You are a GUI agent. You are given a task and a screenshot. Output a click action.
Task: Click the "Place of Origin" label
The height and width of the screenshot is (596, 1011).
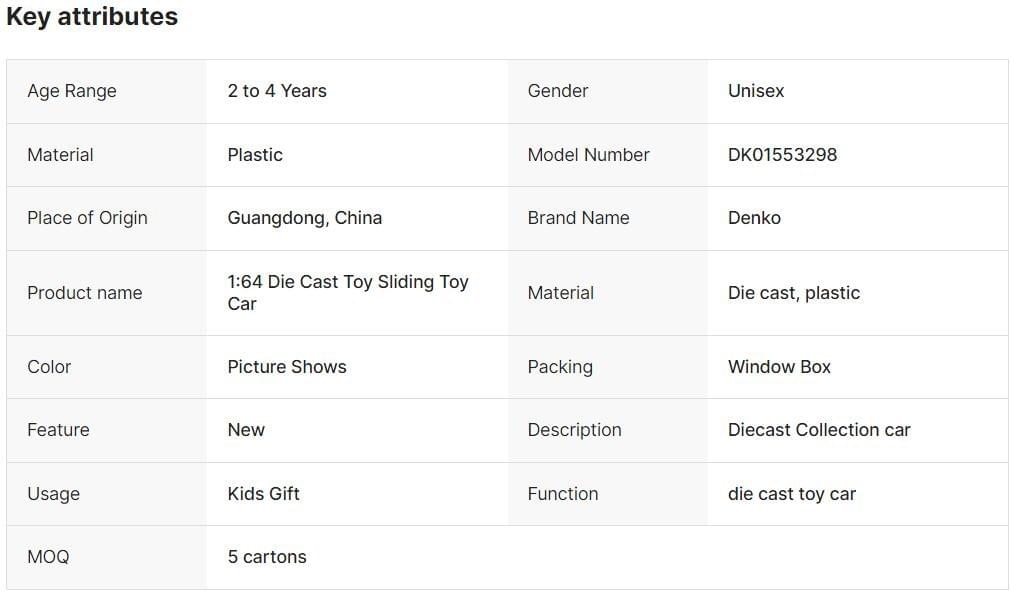click(87, 218)
